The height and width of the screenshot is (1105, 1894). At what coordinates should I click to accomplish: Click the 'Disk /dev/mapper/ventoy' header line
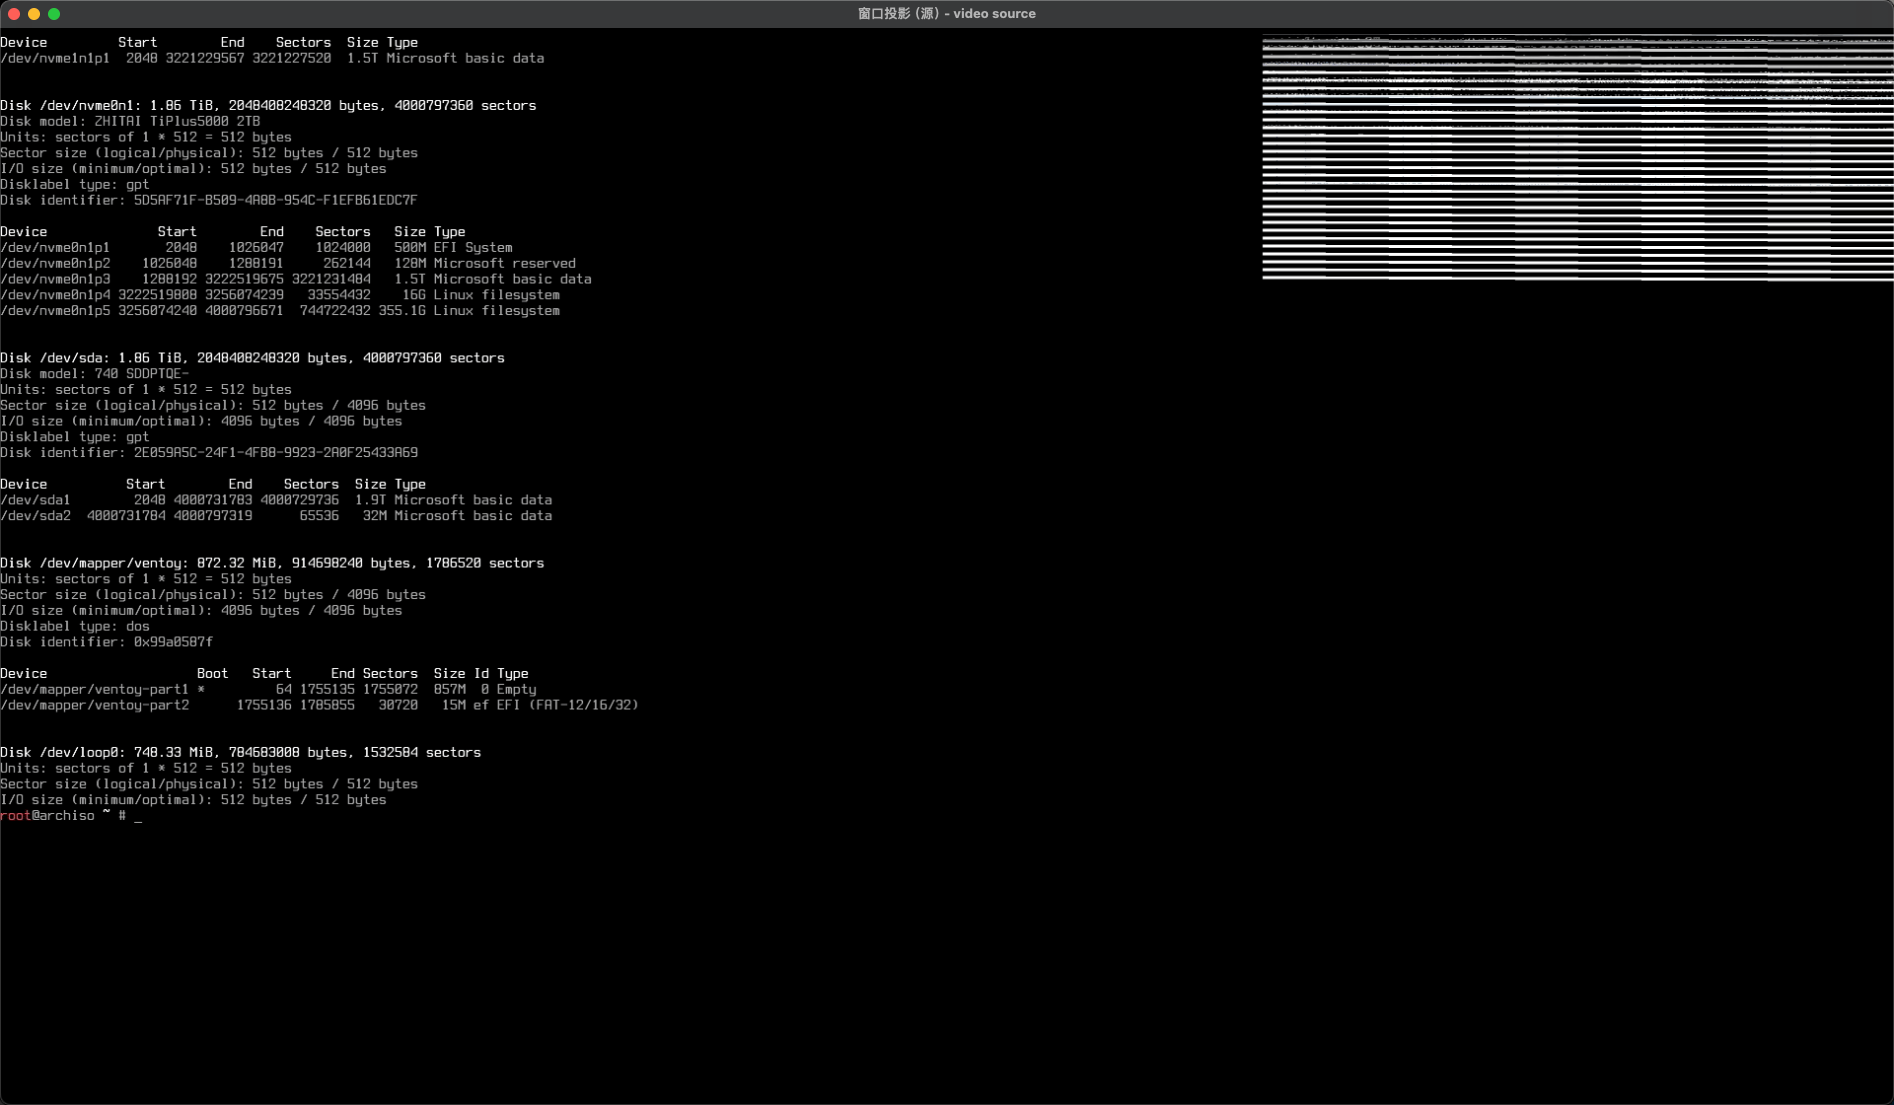click(x=272, y=564)
